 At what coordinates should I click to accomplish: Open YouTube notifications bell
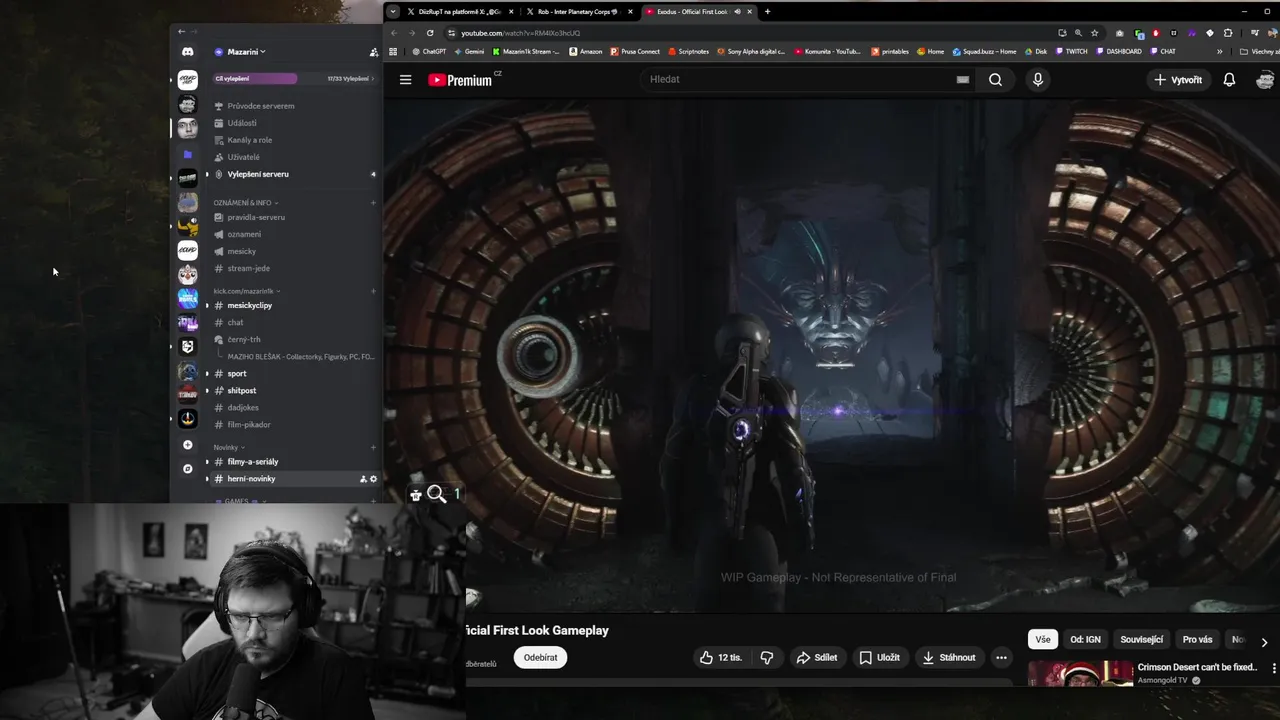point(1229,80)
